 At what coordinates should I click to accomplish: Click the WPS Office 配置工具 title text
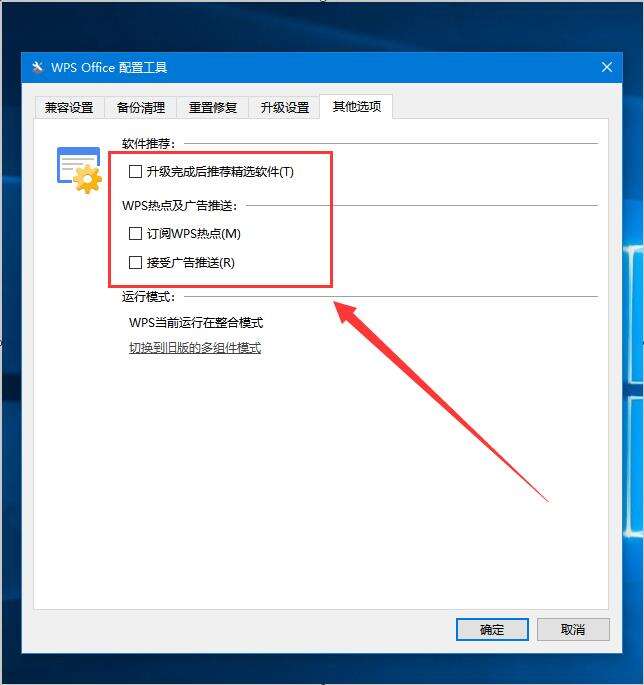pos(109,67)
